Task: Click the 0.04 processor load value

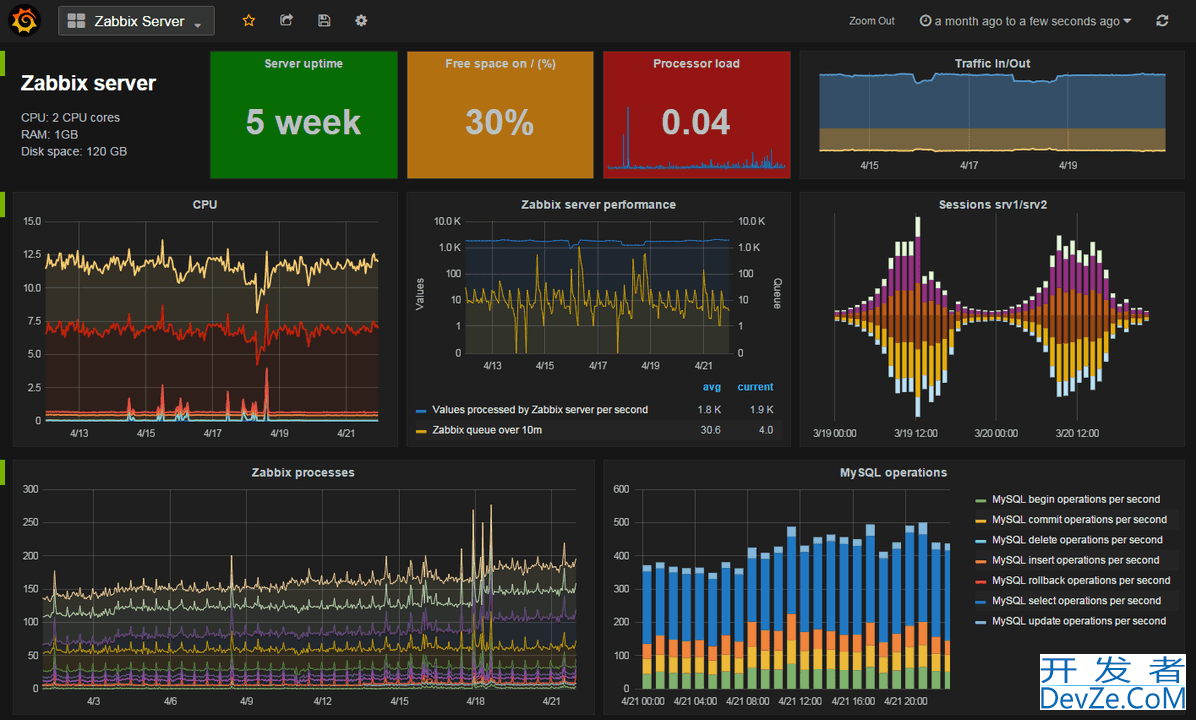Action: (x=696, y=122)
